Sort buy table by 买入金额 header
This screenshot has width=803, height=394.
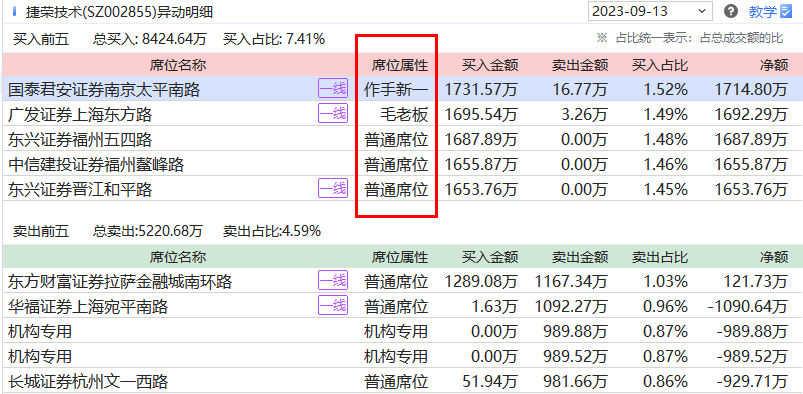490,65
